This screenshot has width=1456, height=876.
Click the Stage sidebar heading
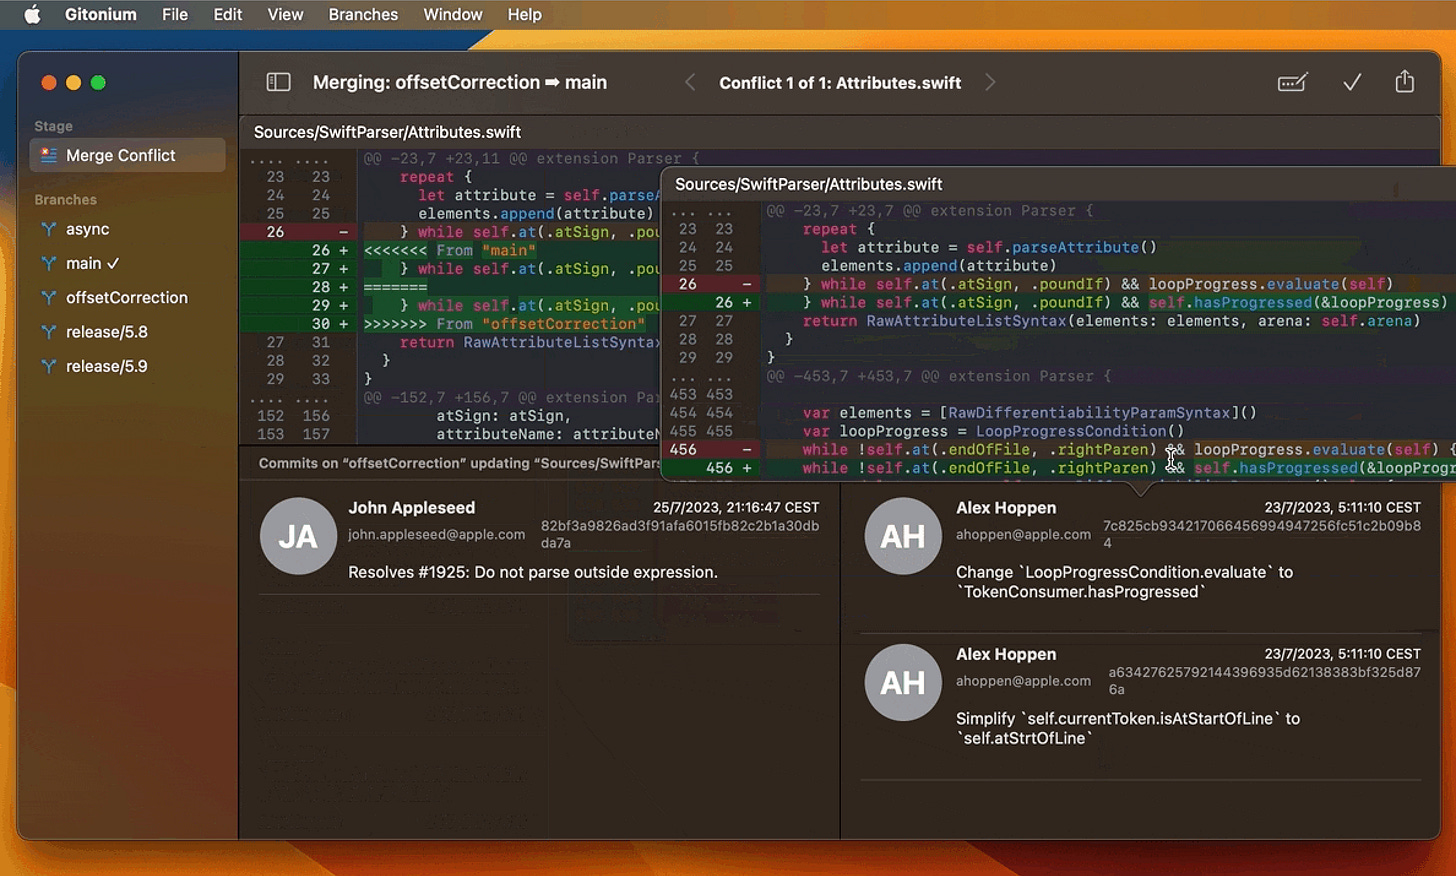[53, 126]
